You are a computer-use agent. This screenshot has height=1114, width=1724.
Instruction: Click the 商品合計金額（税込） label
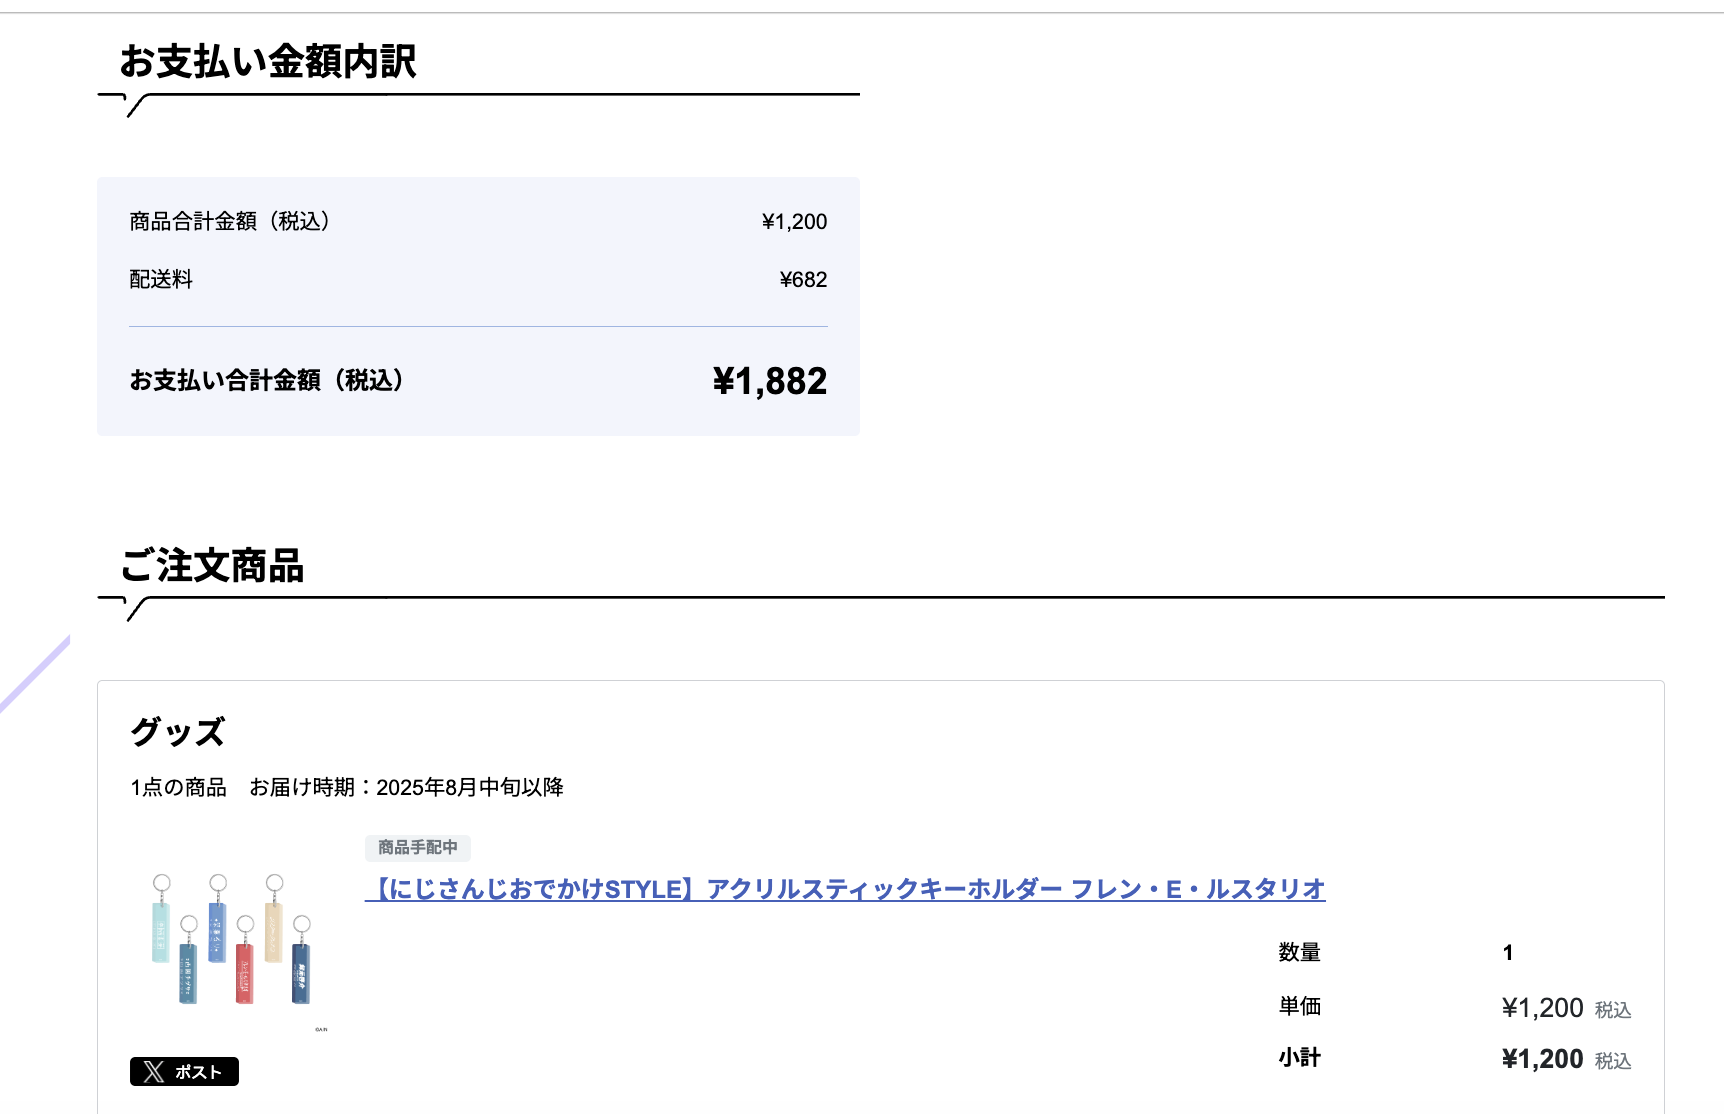[x=230, y=222]
